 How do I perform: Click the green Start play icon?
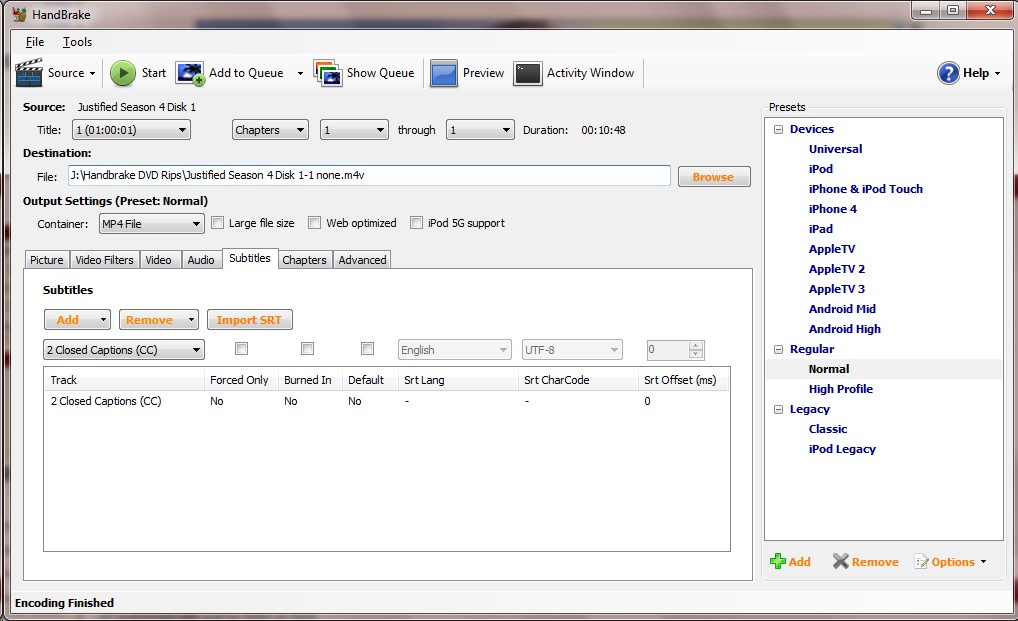pos(123,73)
